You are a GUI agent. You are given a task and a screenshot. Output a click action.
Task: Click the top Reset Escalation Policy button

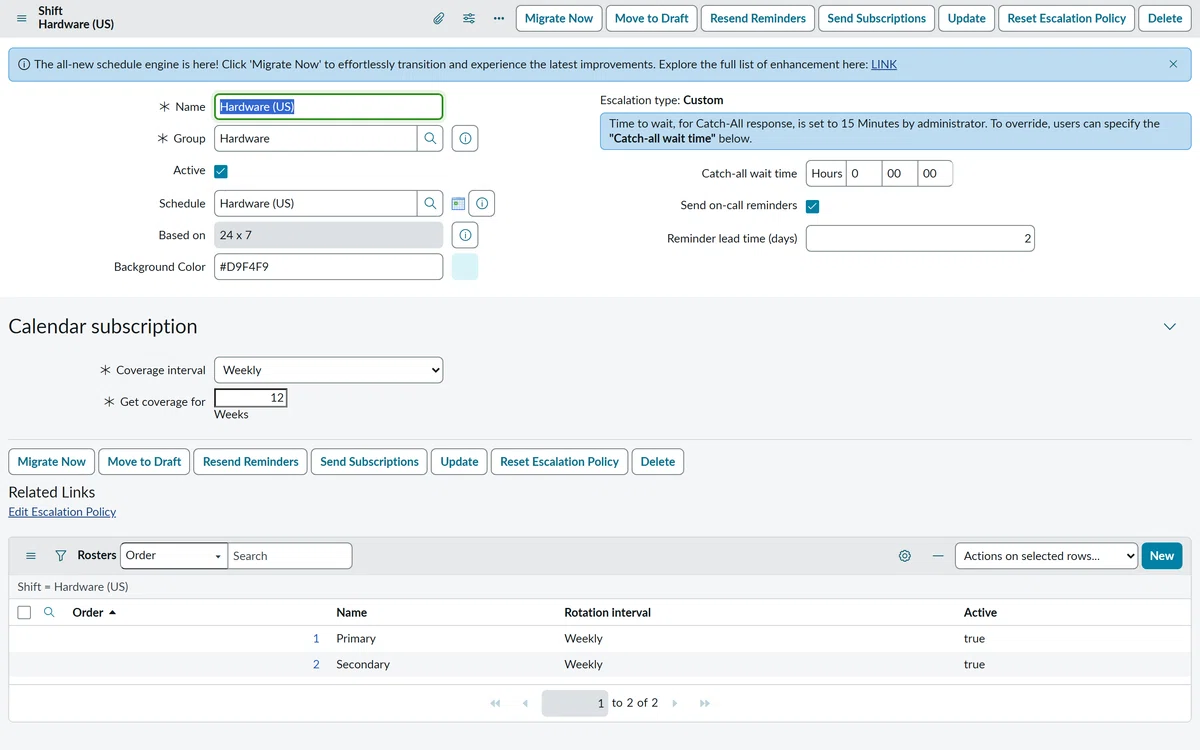pos(1067,18)
